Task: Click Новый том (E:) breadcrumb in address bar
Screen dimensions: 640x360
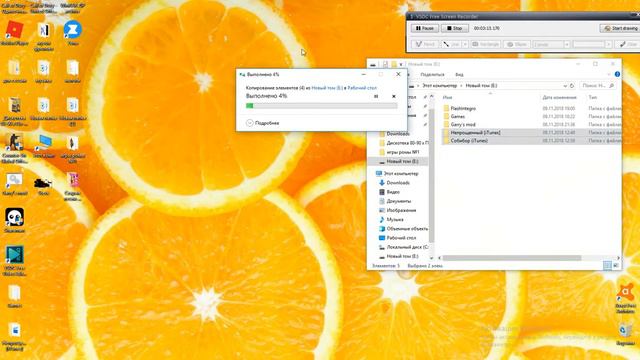Action: (x=481, y=86)
